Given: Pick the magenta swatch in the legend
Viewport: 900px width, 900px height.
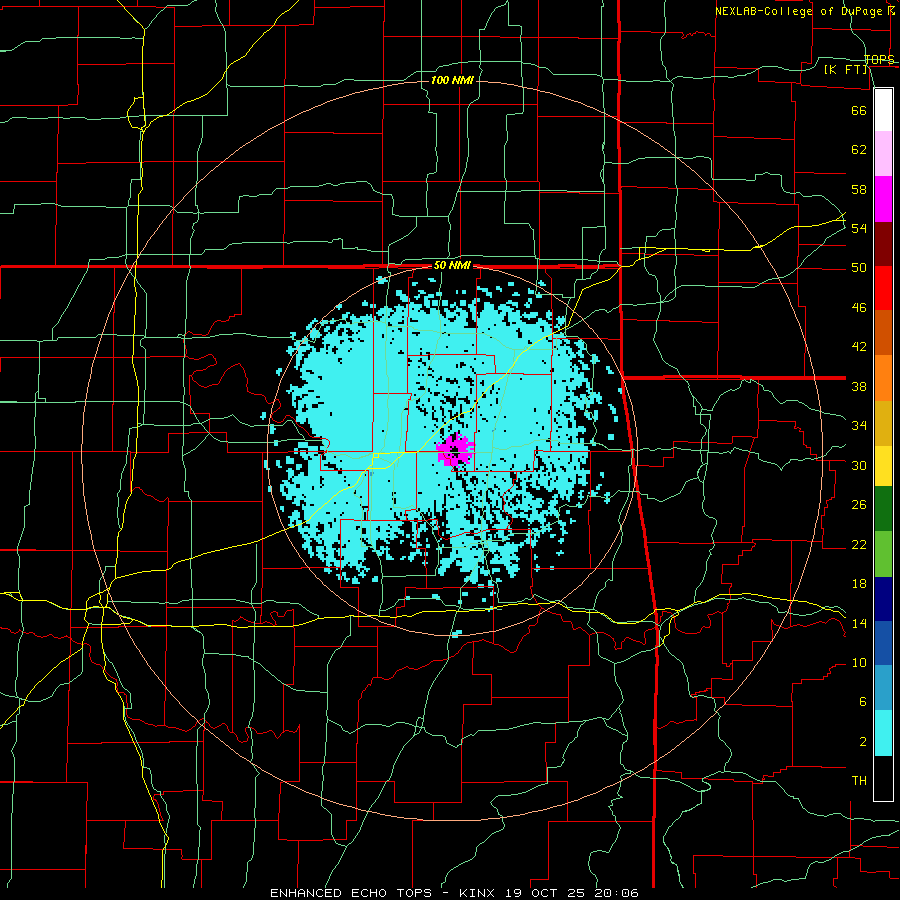Looking at the screenshot, I should 883,199.
